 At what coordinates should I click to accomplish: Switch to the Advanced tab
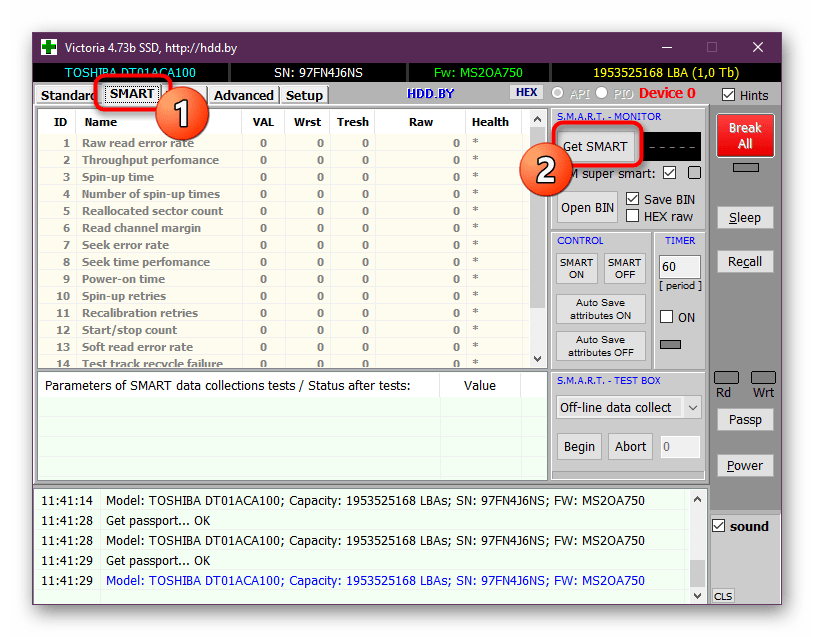pos(243,95)
